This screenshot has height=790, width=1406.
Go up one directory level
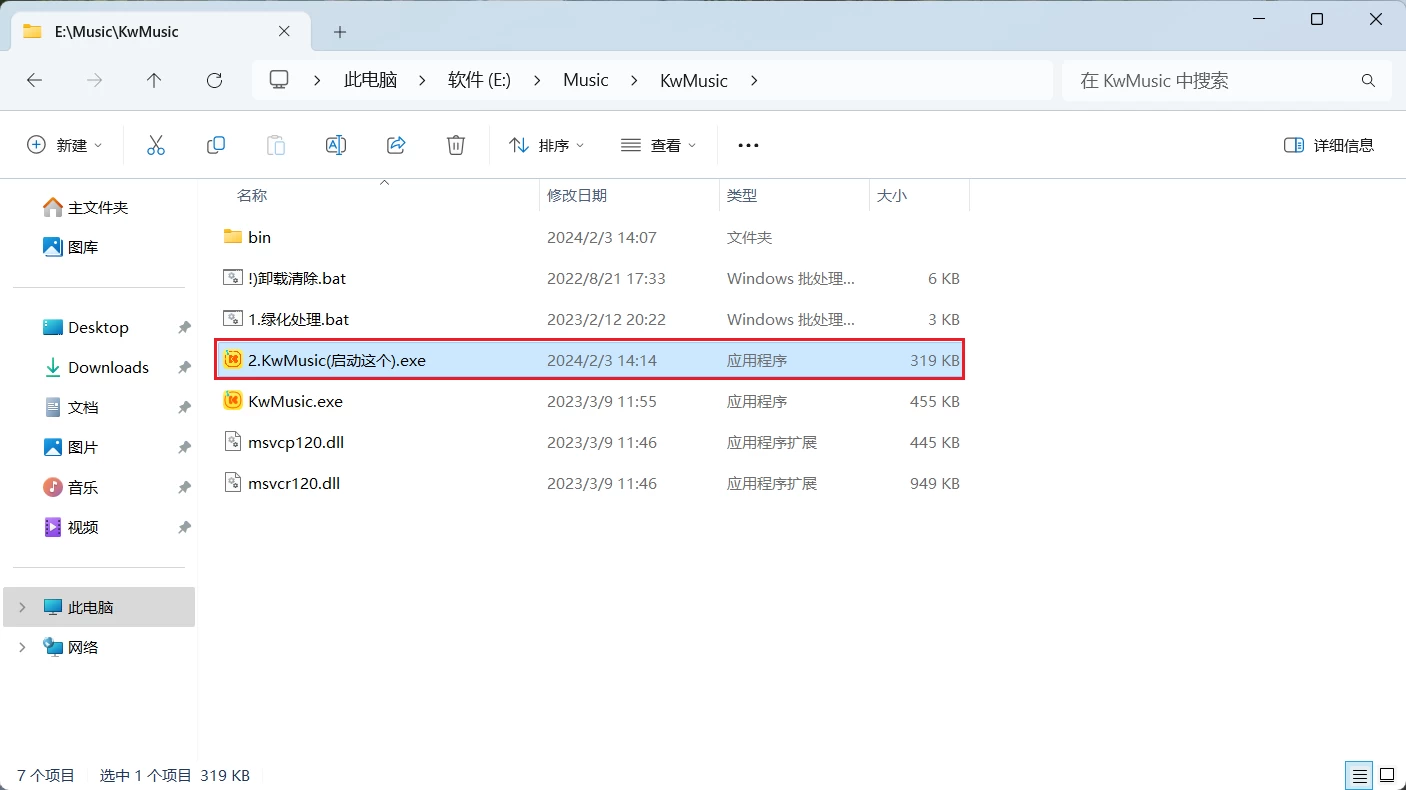coord(154,80)
